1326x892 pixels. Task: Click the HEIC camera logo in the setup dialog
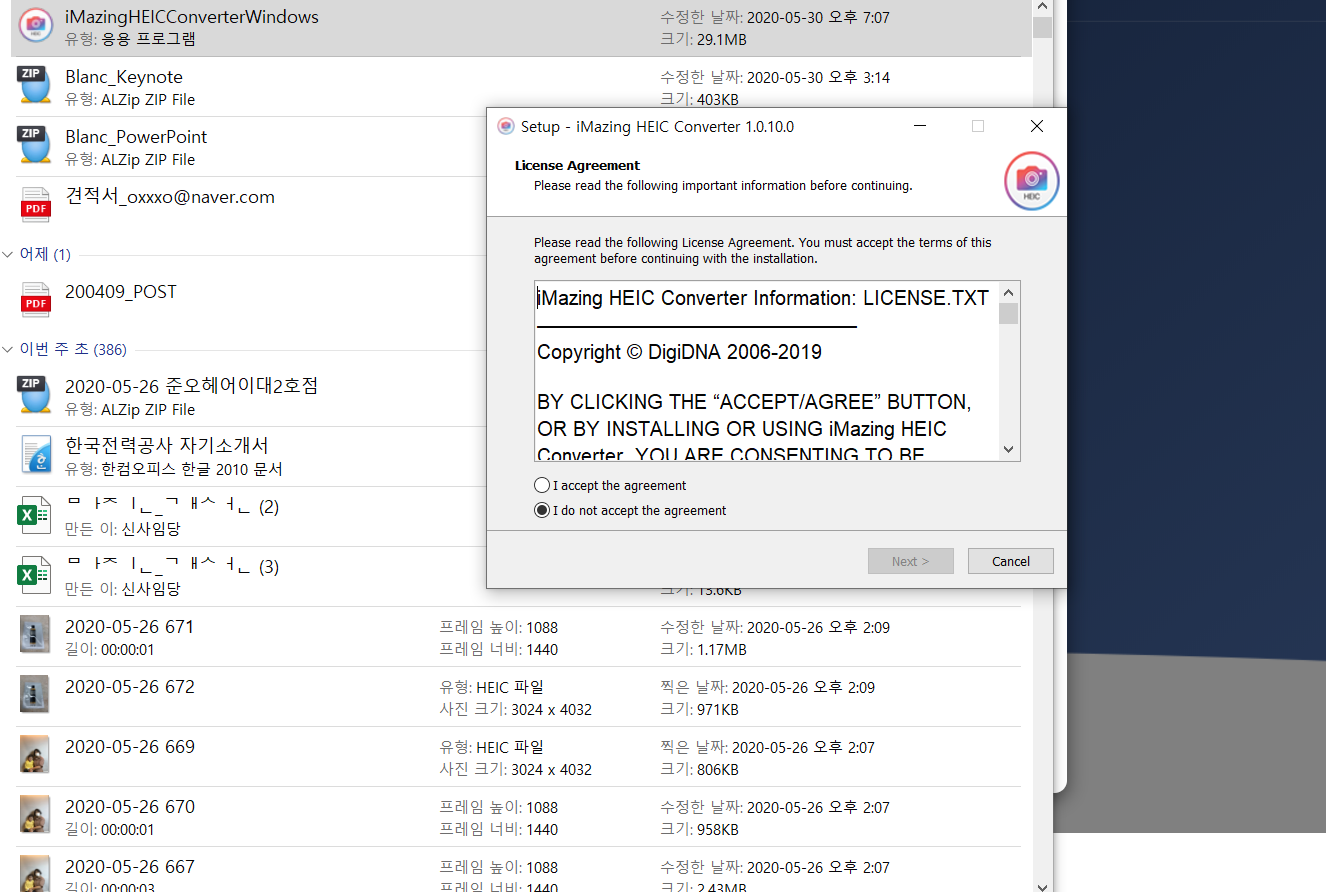coord(1031,182)
